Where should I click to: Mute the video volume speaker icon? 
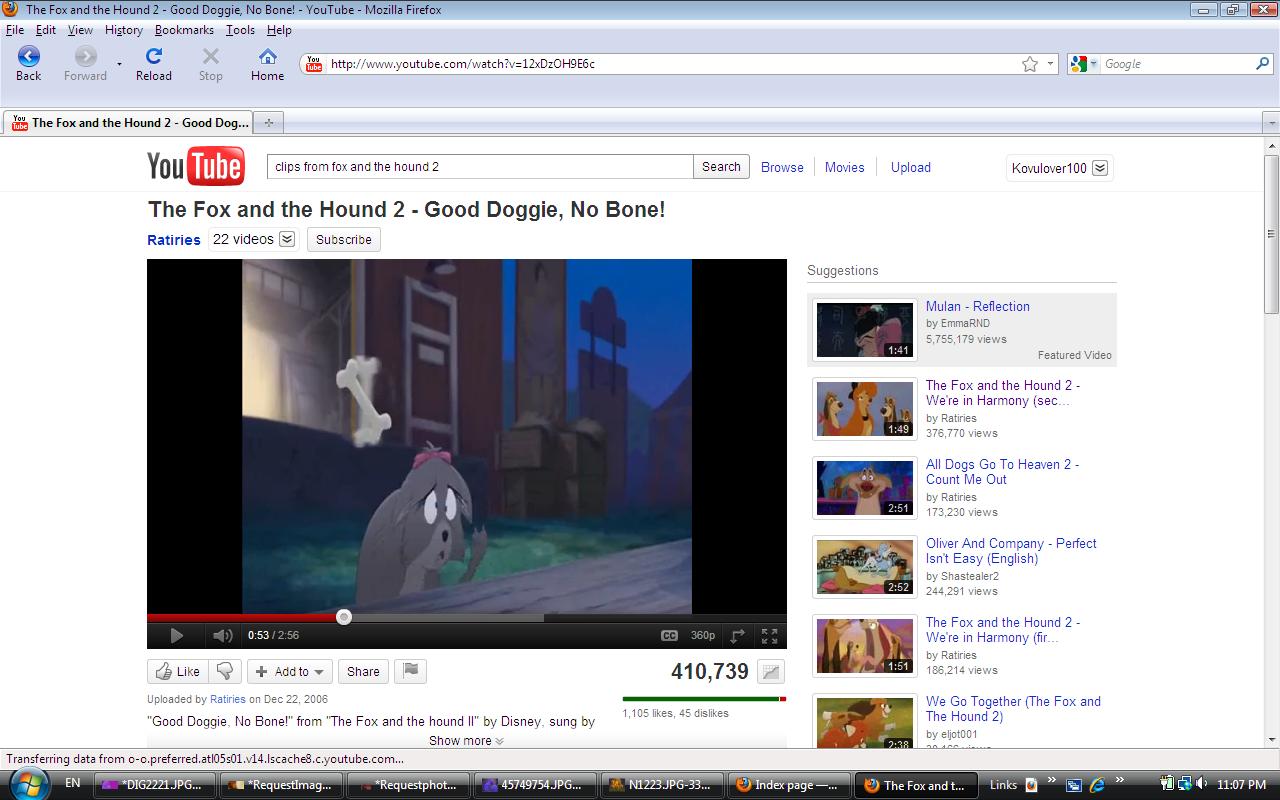coord(222,635)
